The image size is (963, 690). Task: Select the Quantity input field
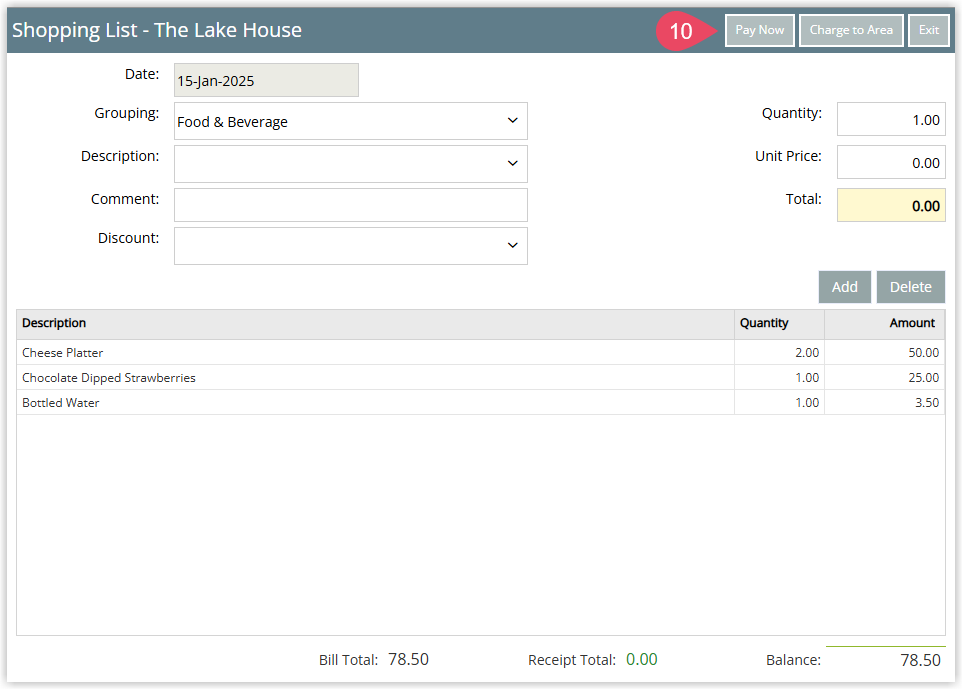point(891,120)
